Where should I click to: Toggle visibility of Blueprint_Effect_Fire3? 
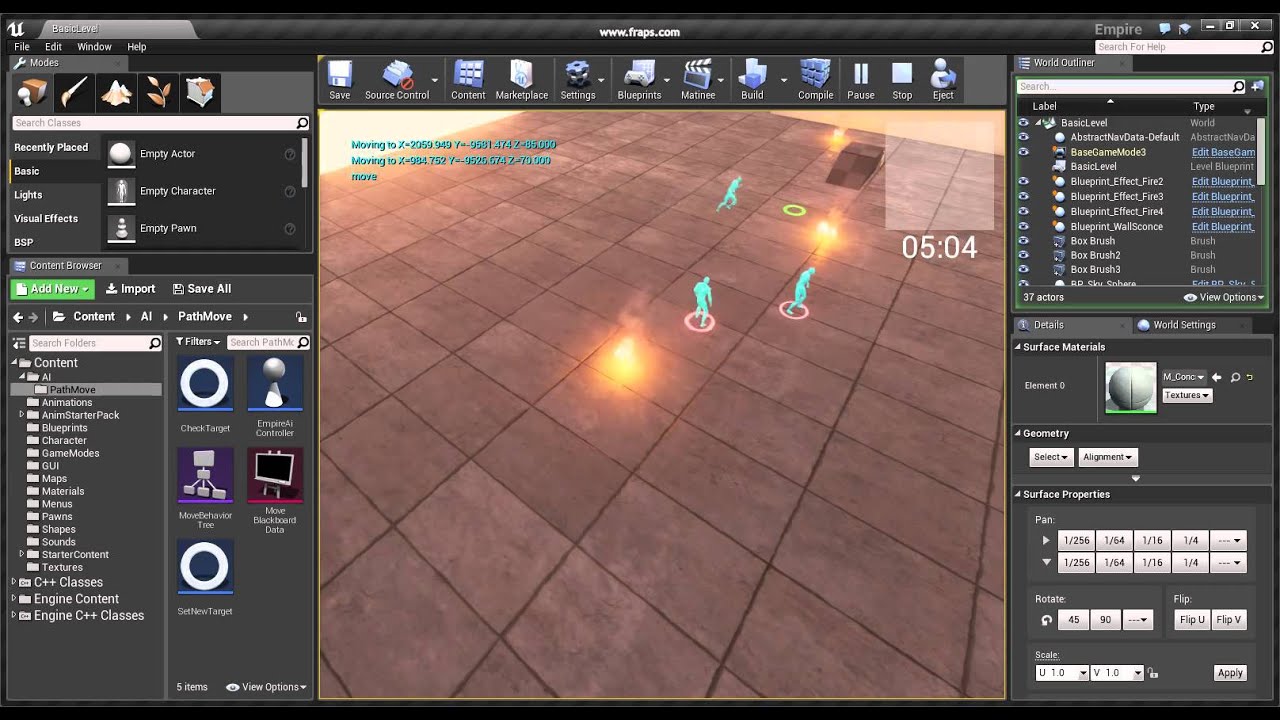pos(1023,197)
